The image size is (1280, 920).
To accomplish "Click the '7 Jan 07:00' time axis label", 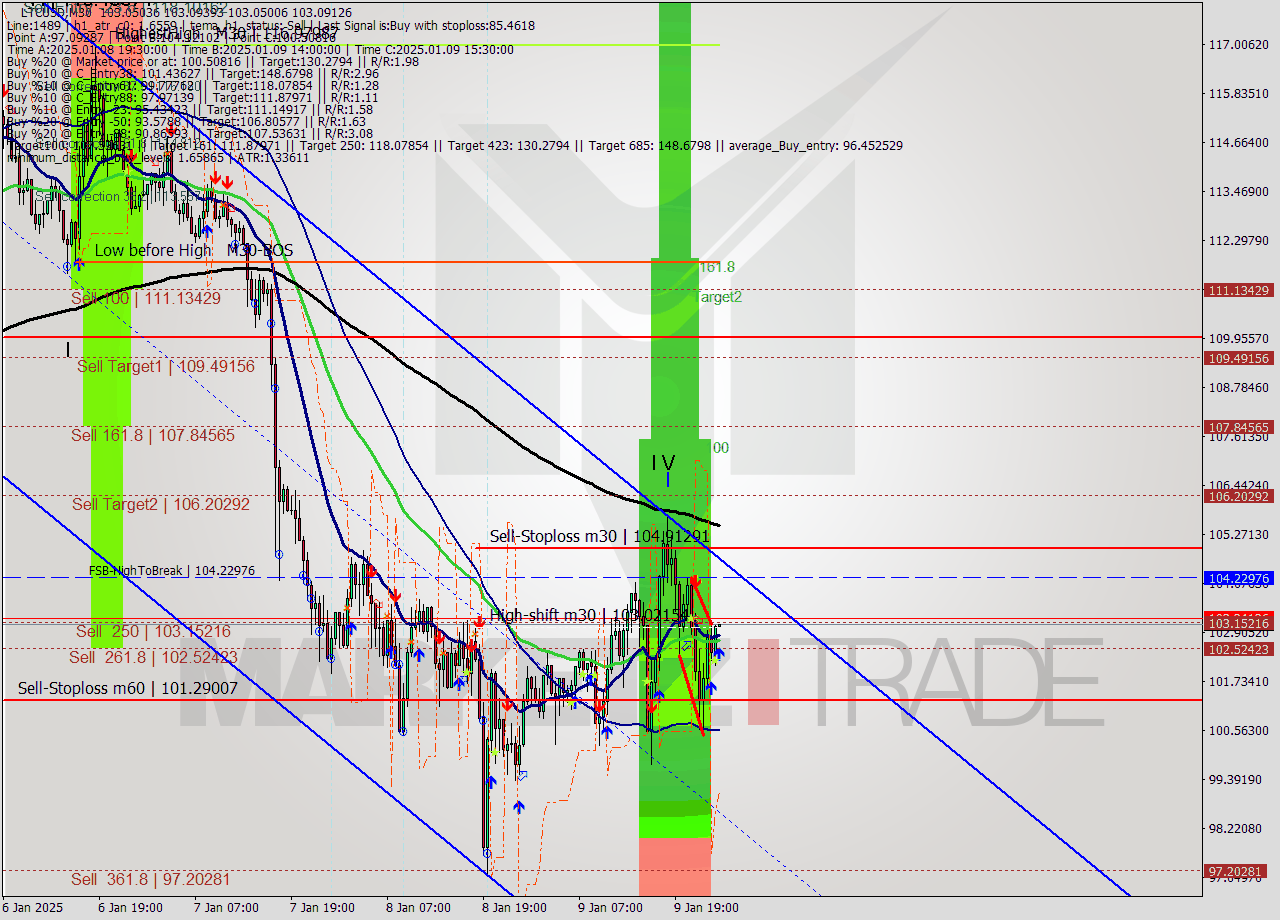I will click(x=227, y=908).
